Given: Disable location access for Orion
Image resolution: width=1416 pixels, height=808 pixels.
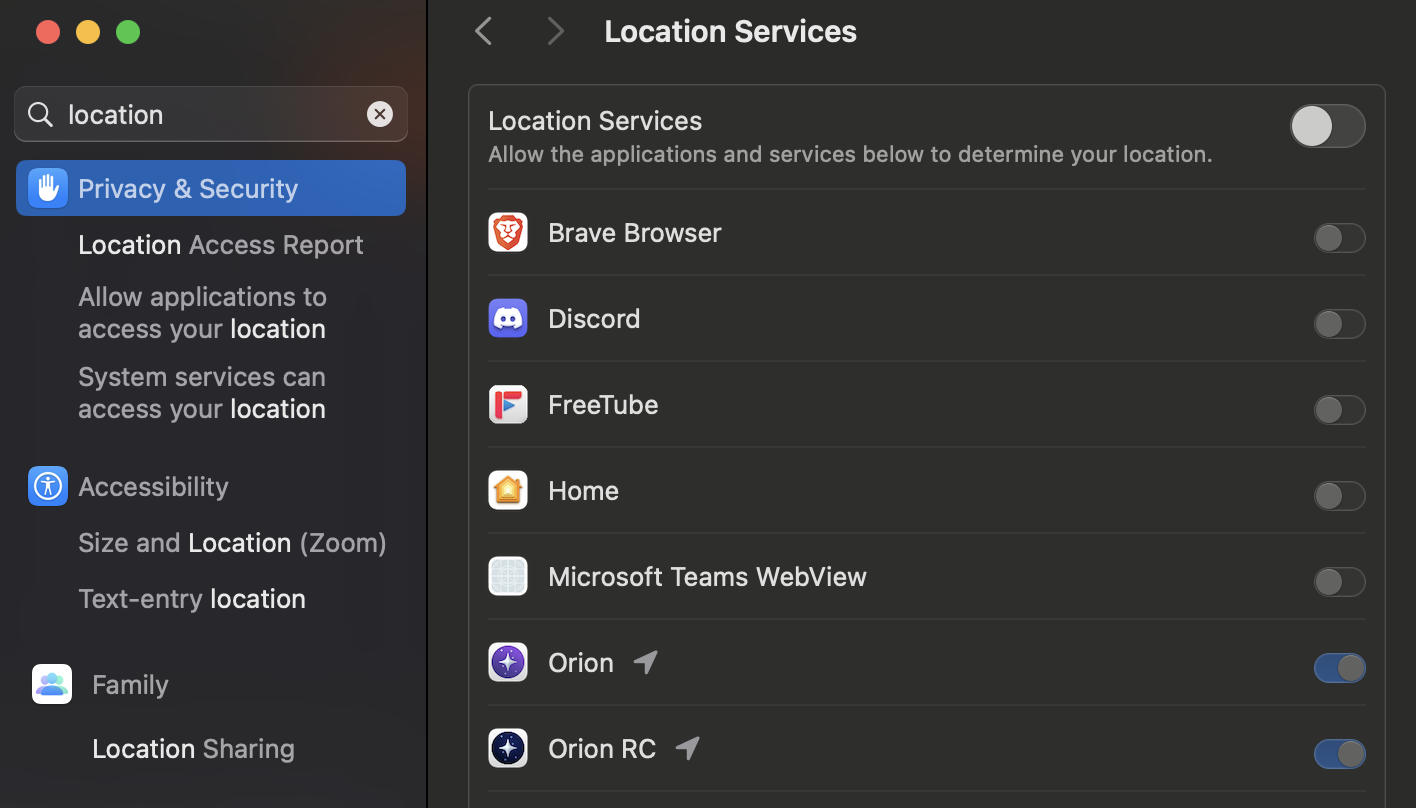Looking at the screenshot, I should coord(1339,668).
